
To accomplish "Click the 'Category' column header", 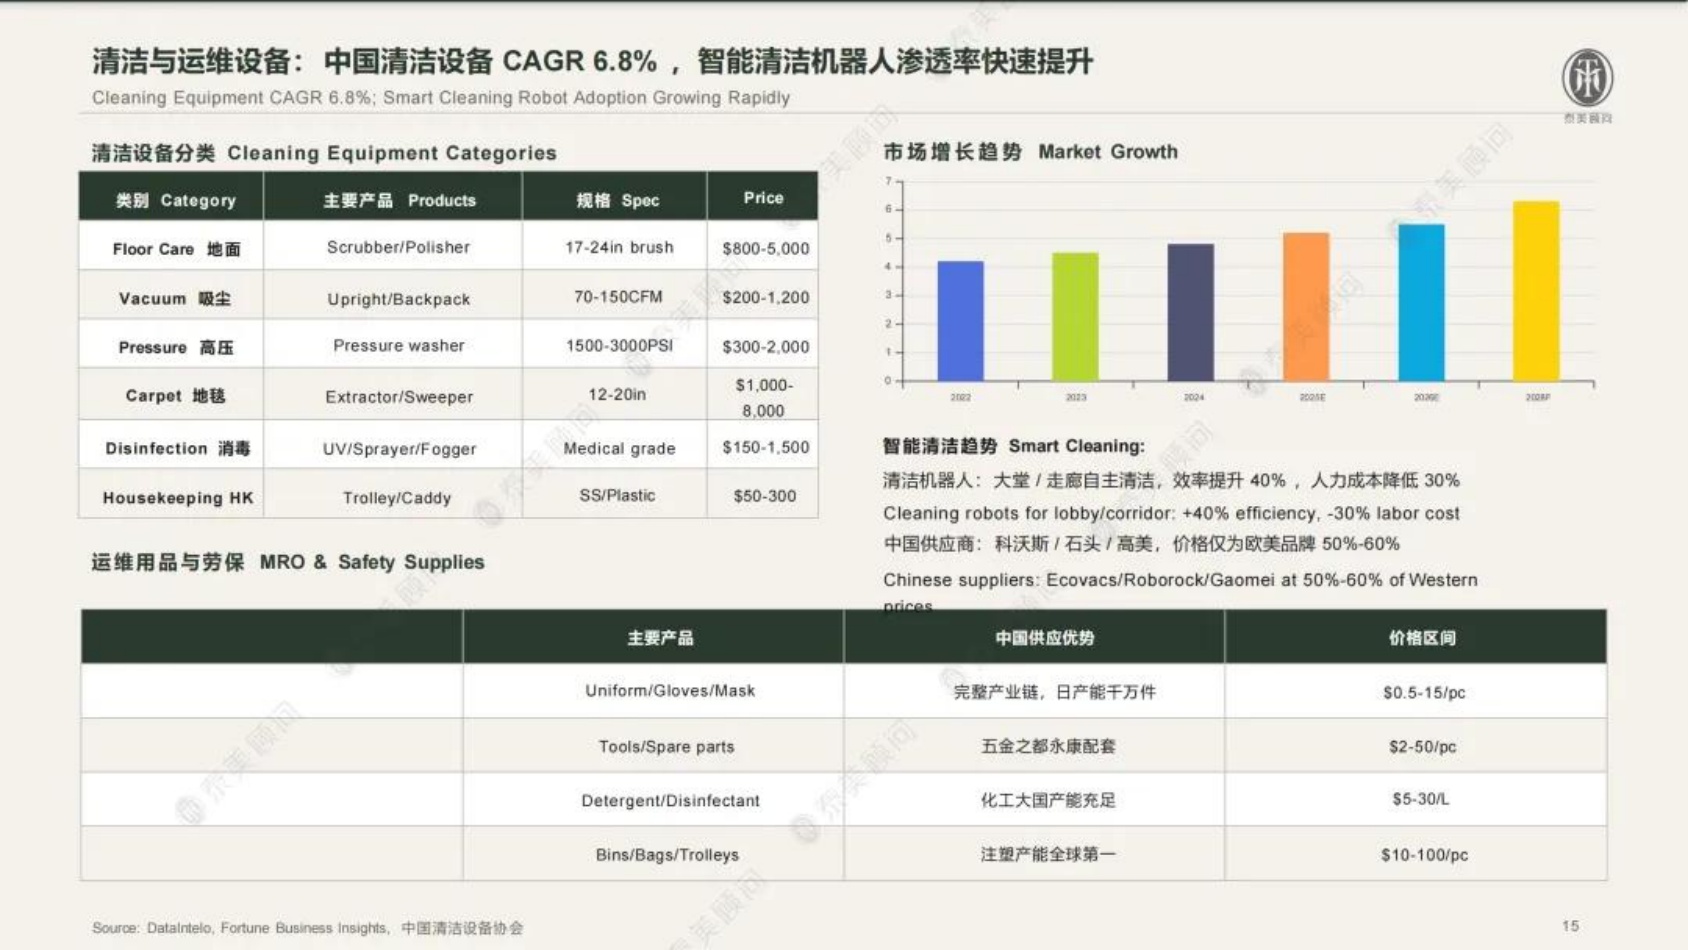I will click(171, 197).
